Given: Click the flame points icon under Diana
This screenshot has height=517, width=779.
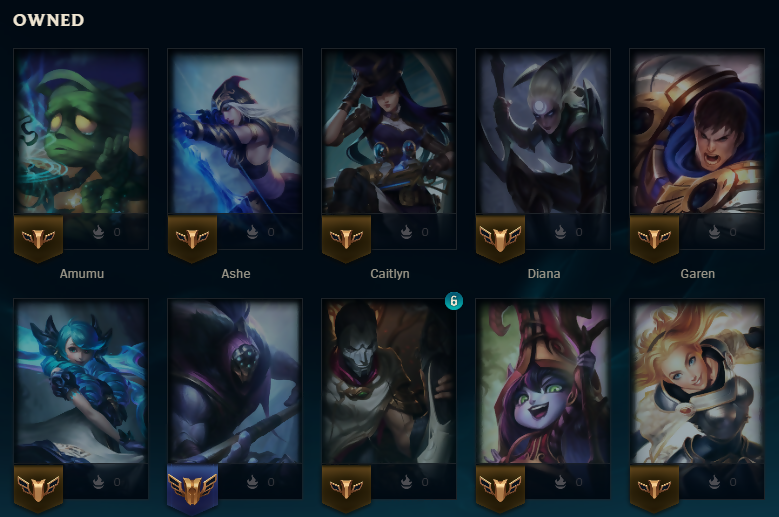Looking at the screenshot, I should (560, 232).
